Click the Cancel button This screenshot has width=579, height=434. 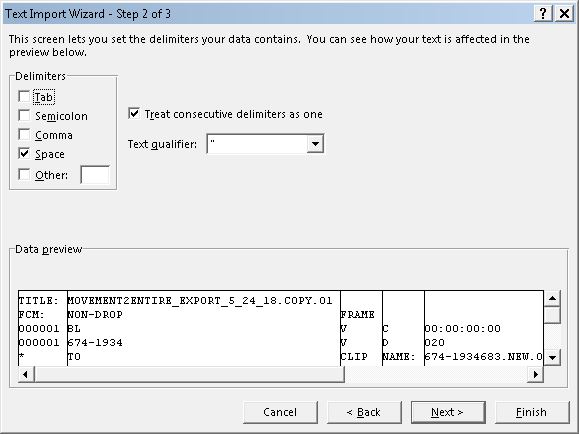[280, 412]
